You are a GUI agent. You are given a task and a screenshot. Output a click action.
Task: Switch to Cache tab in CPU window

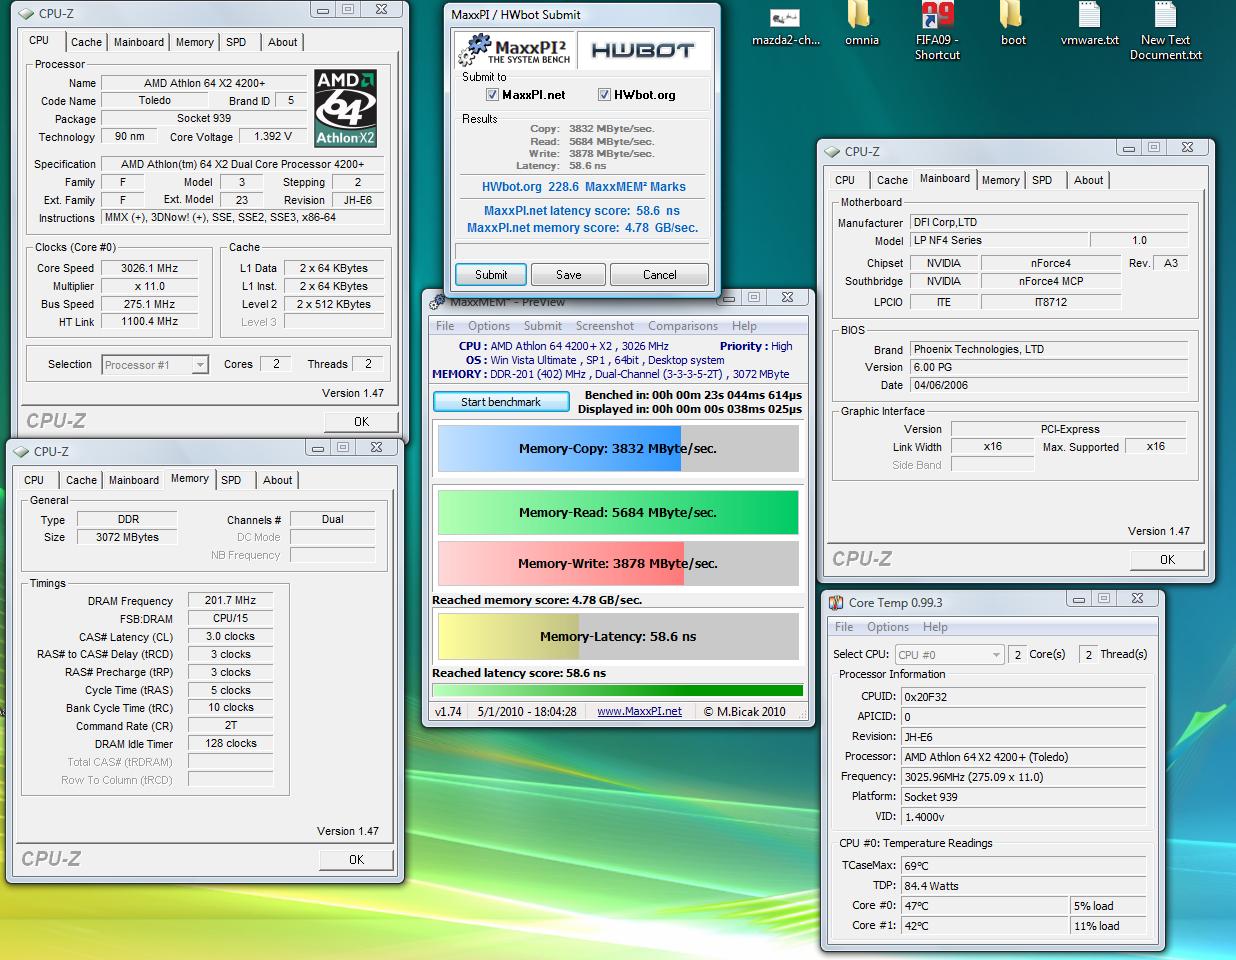pyautogui.click(x=86, y=42)
